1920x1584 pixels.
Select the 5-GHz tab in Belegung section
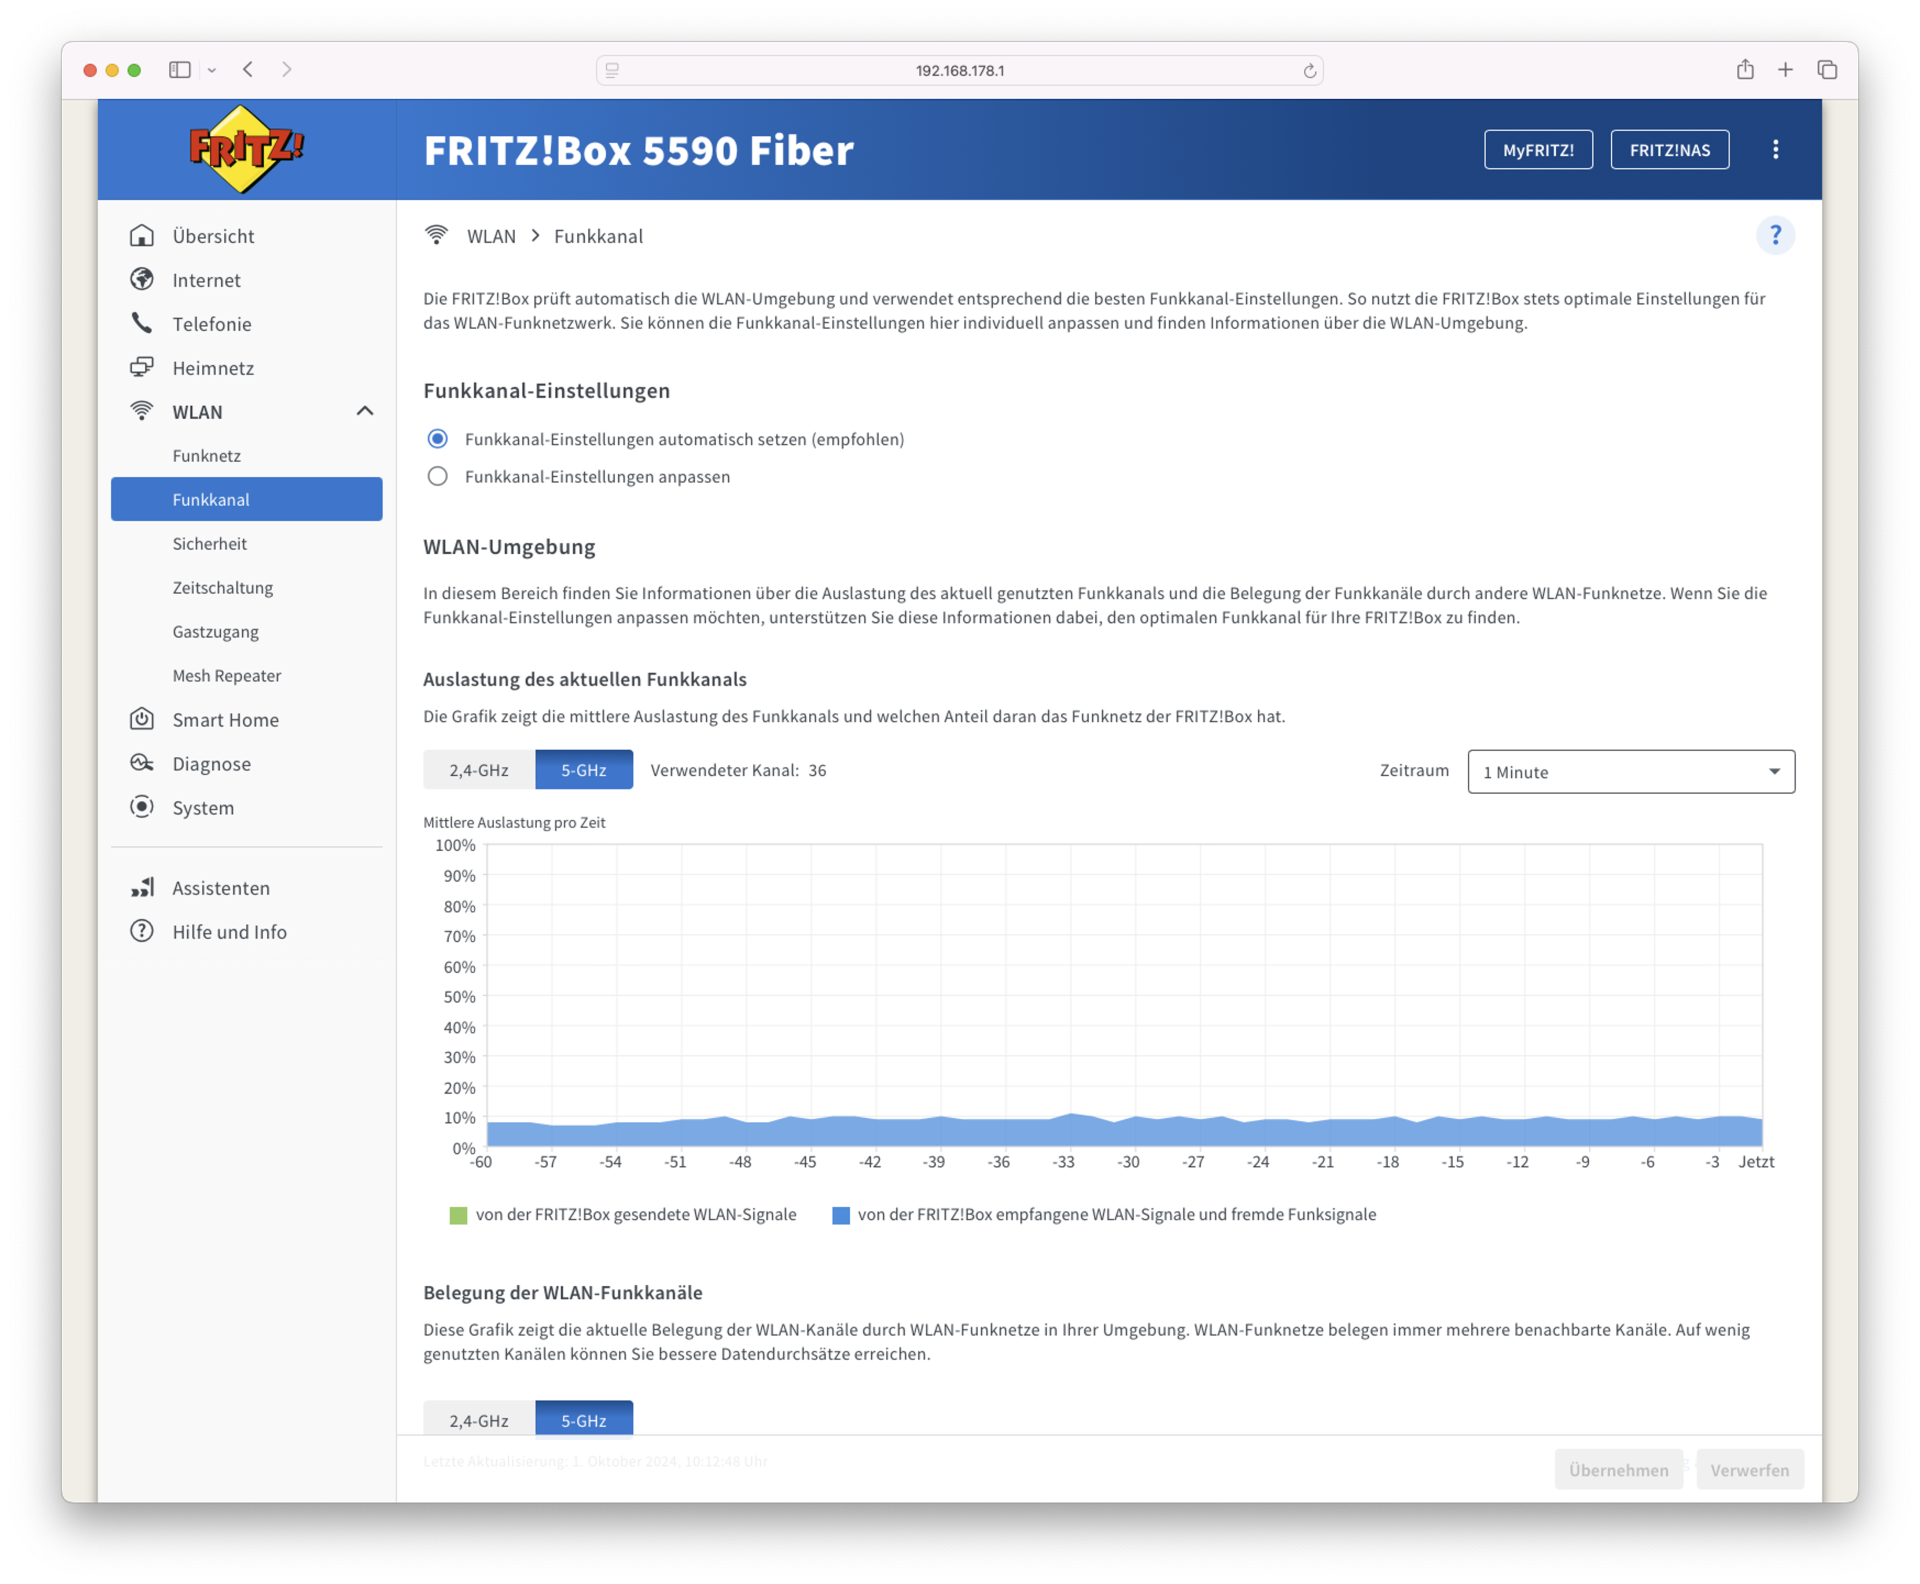tap(584, 1419)
